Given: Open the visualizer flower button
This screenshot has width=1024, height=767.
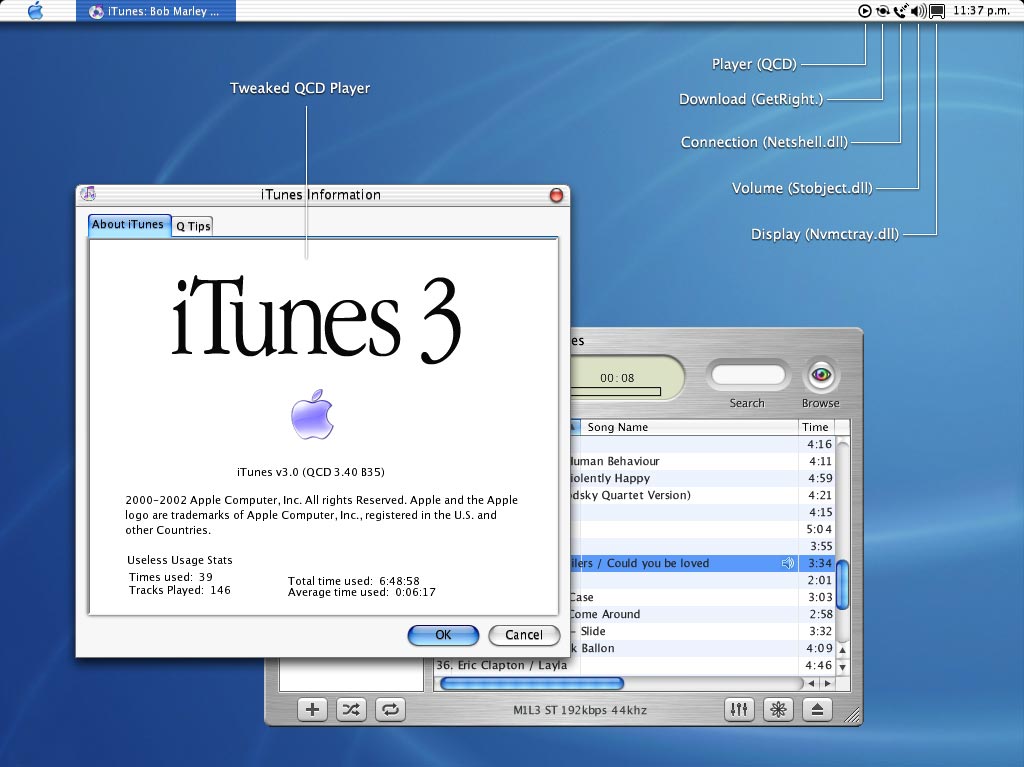Looking at the screenshot, I should tap(778, 710).
